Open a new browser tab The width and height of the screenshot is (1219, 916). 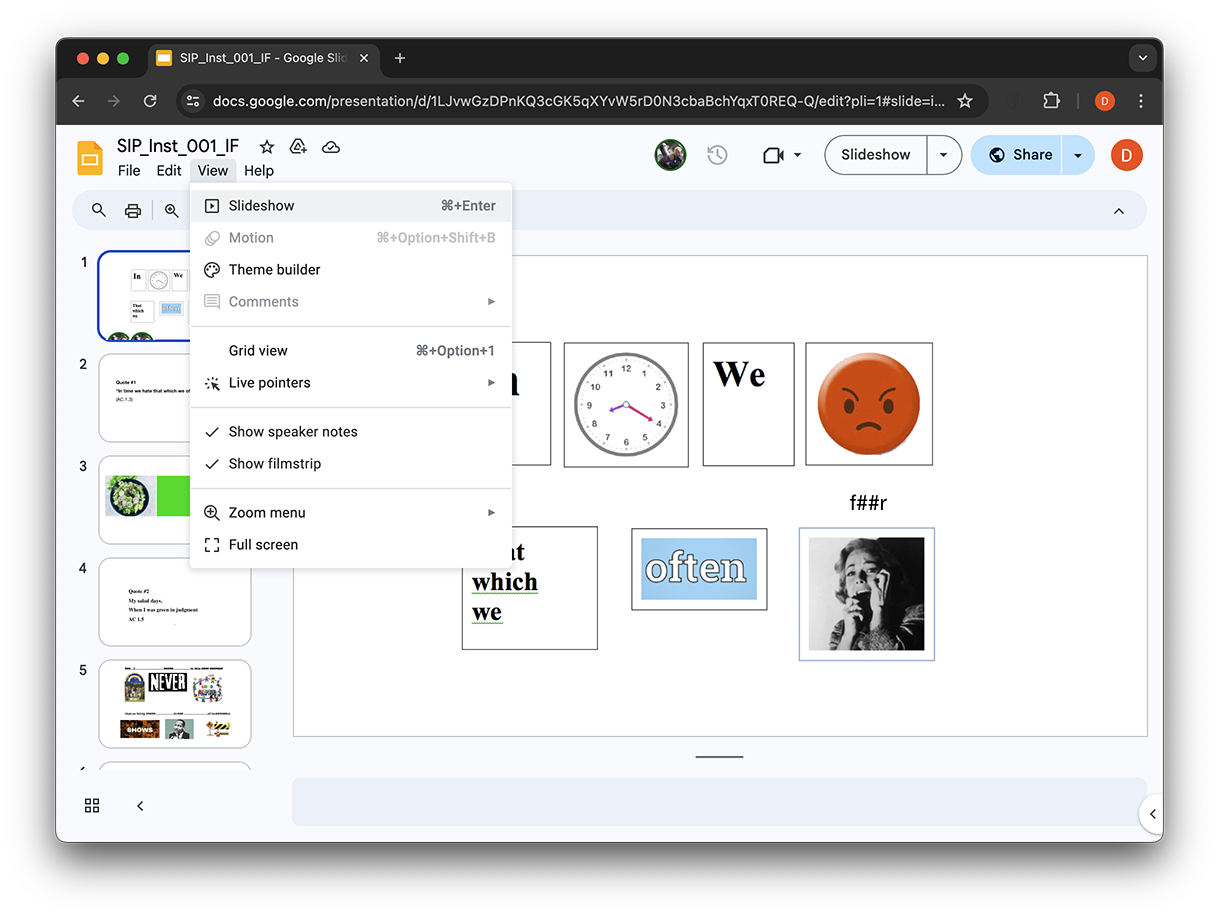click(x=400, y=58)
